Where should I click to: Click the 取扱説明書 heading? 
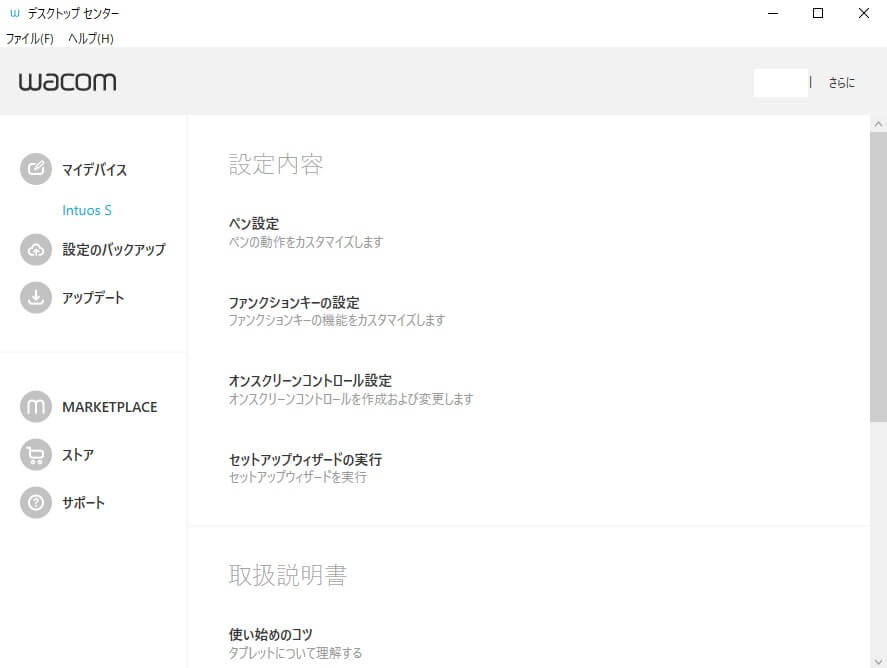287,575
